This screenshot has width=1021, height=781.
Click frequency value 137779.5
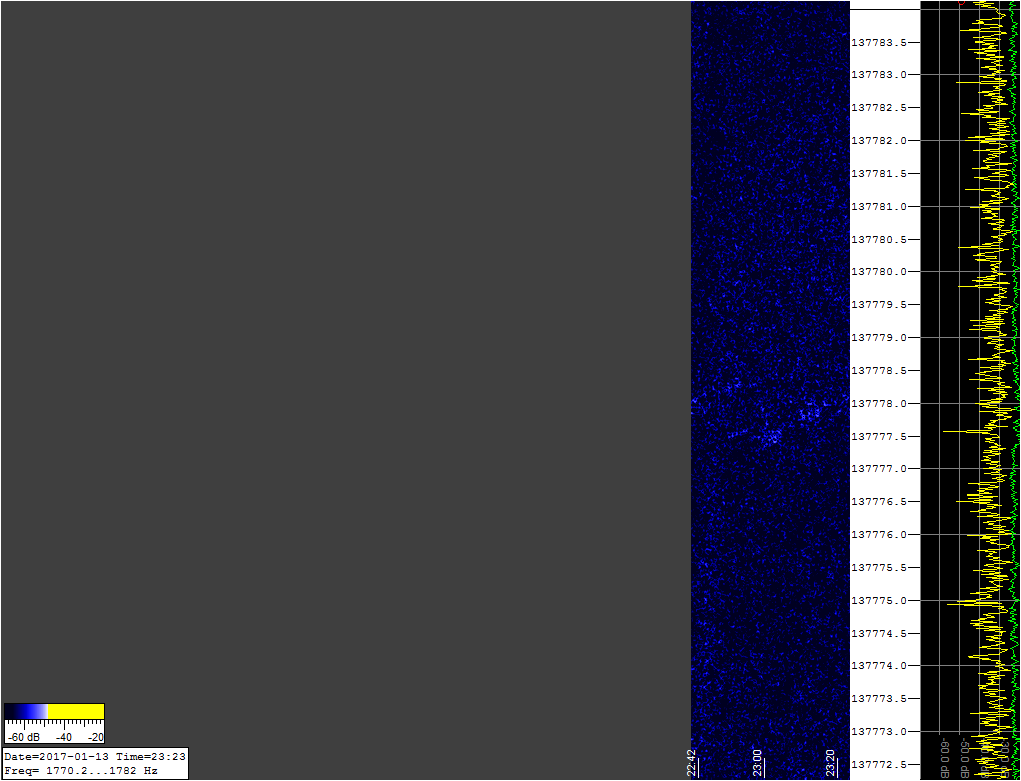(880, 305)
